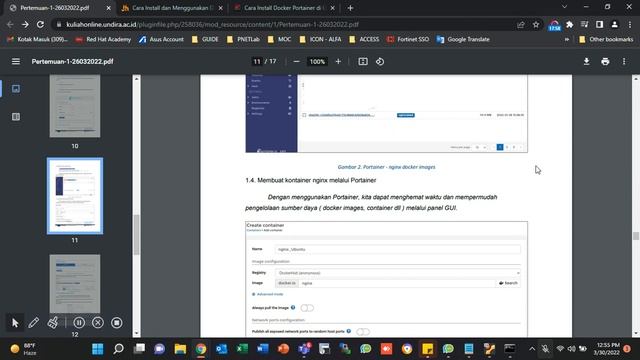
Task: Share this page from address bar
Action: [x=520, y=25]
